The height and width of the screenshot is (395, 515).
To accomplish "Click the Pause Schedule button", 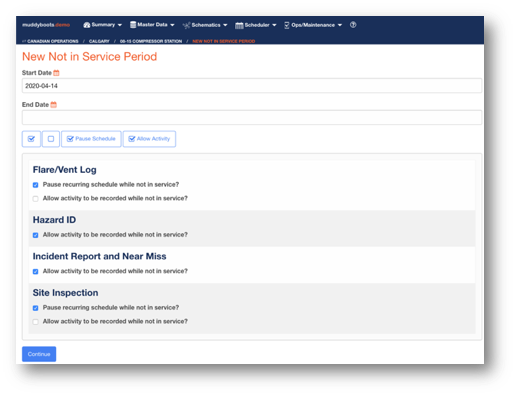I will [91, 139].
